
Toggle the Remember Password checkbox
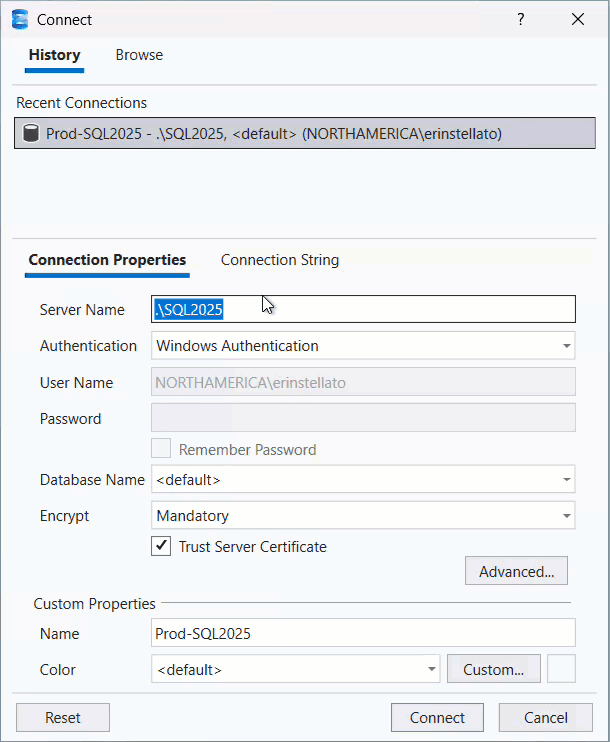point(160,449)
